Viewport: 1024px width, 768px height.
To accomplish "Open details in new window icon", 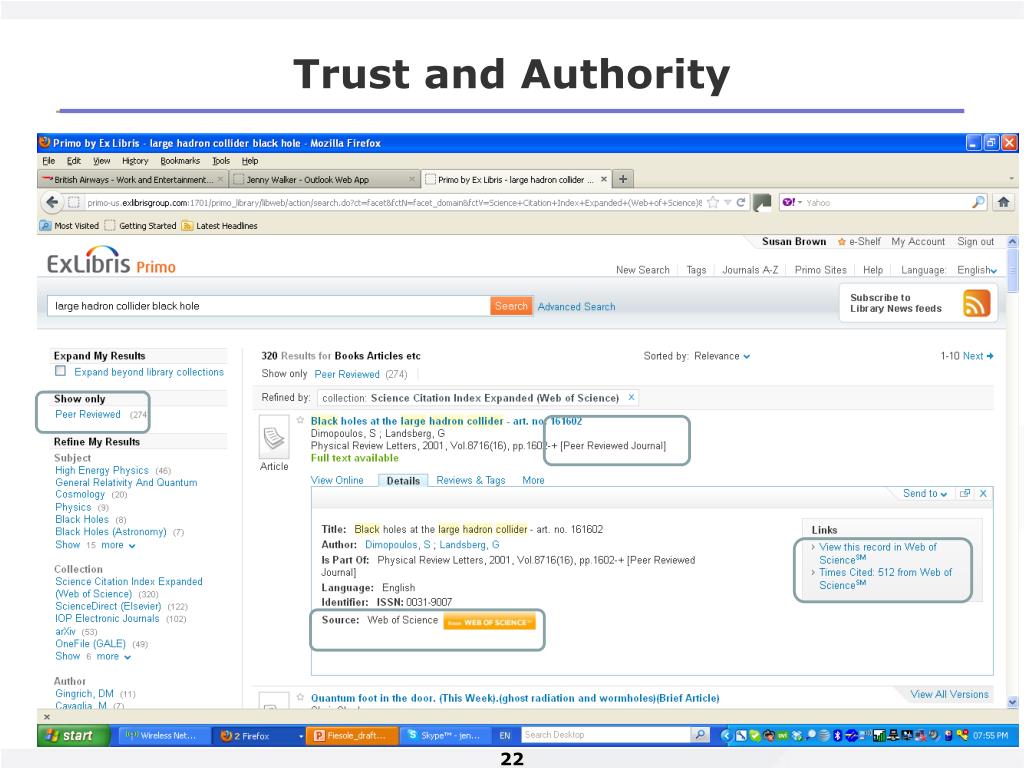I will 965,494.
